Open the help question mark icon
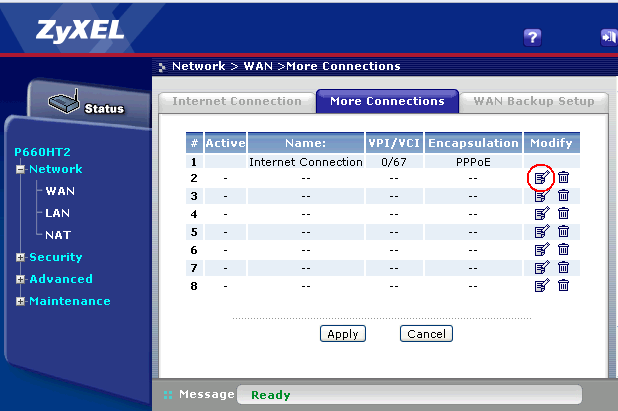618x411 pixels. point(533,37)
